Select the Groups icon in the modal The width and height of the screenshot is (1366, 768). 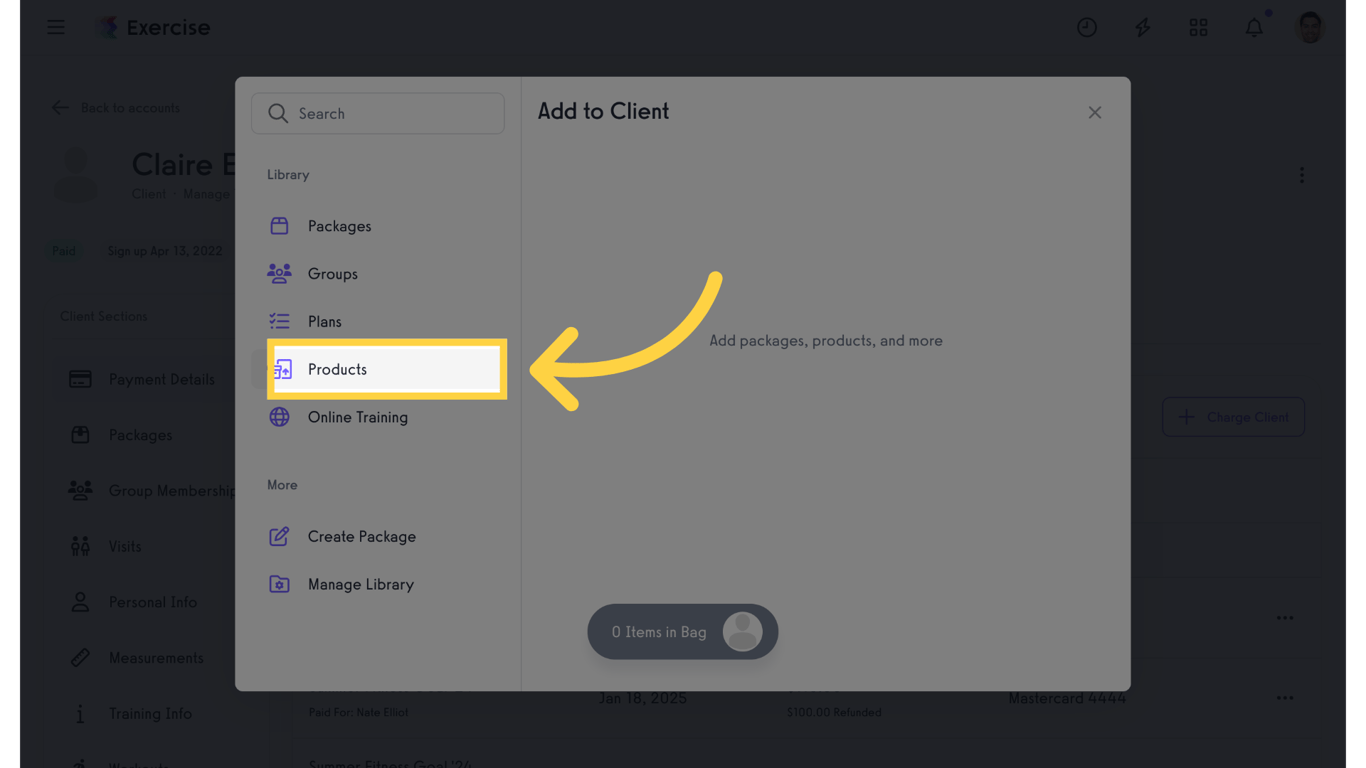279,273
